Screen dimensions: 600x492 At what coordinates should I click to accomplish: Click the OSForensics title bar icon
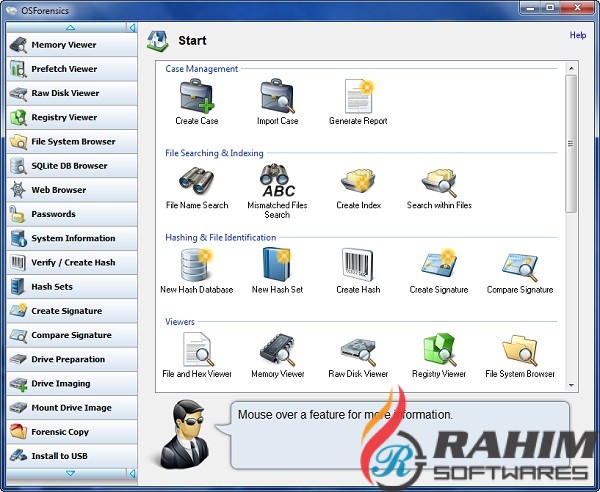pyautogui.click(x=11, y=10)
